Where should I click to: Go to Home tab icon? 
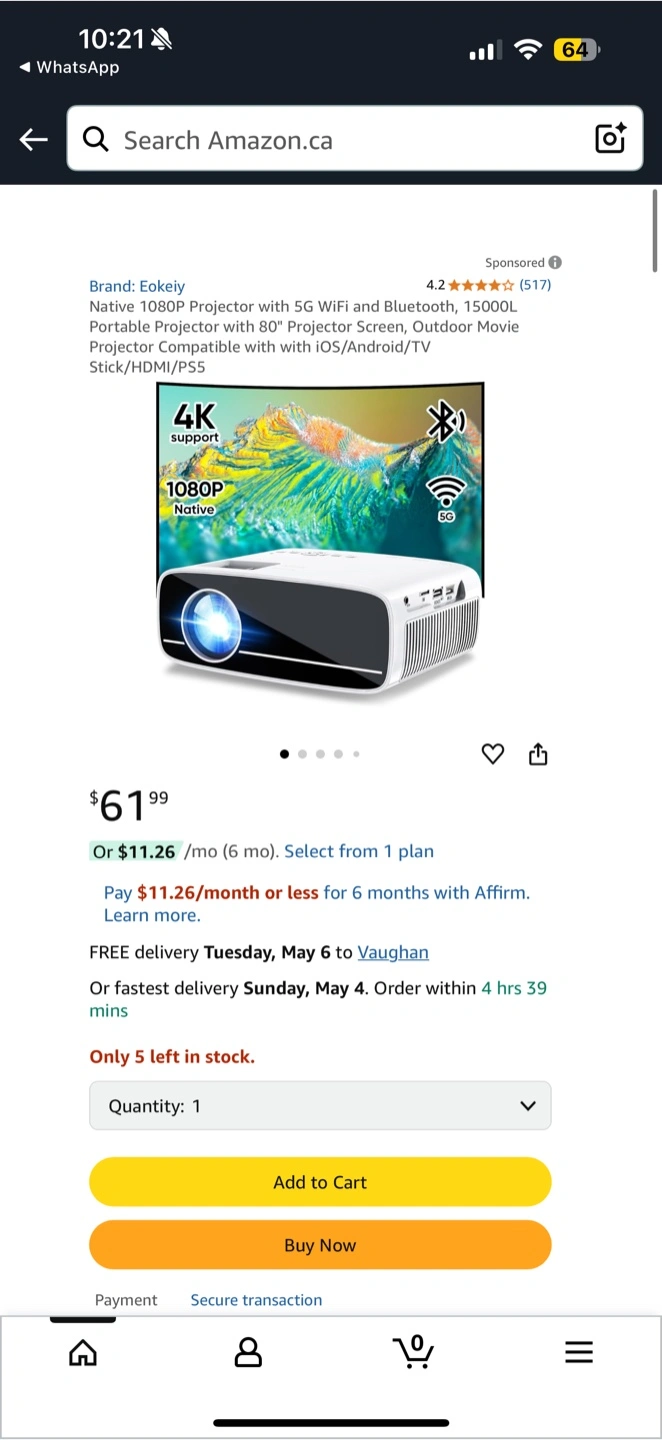pos(83,1353)
